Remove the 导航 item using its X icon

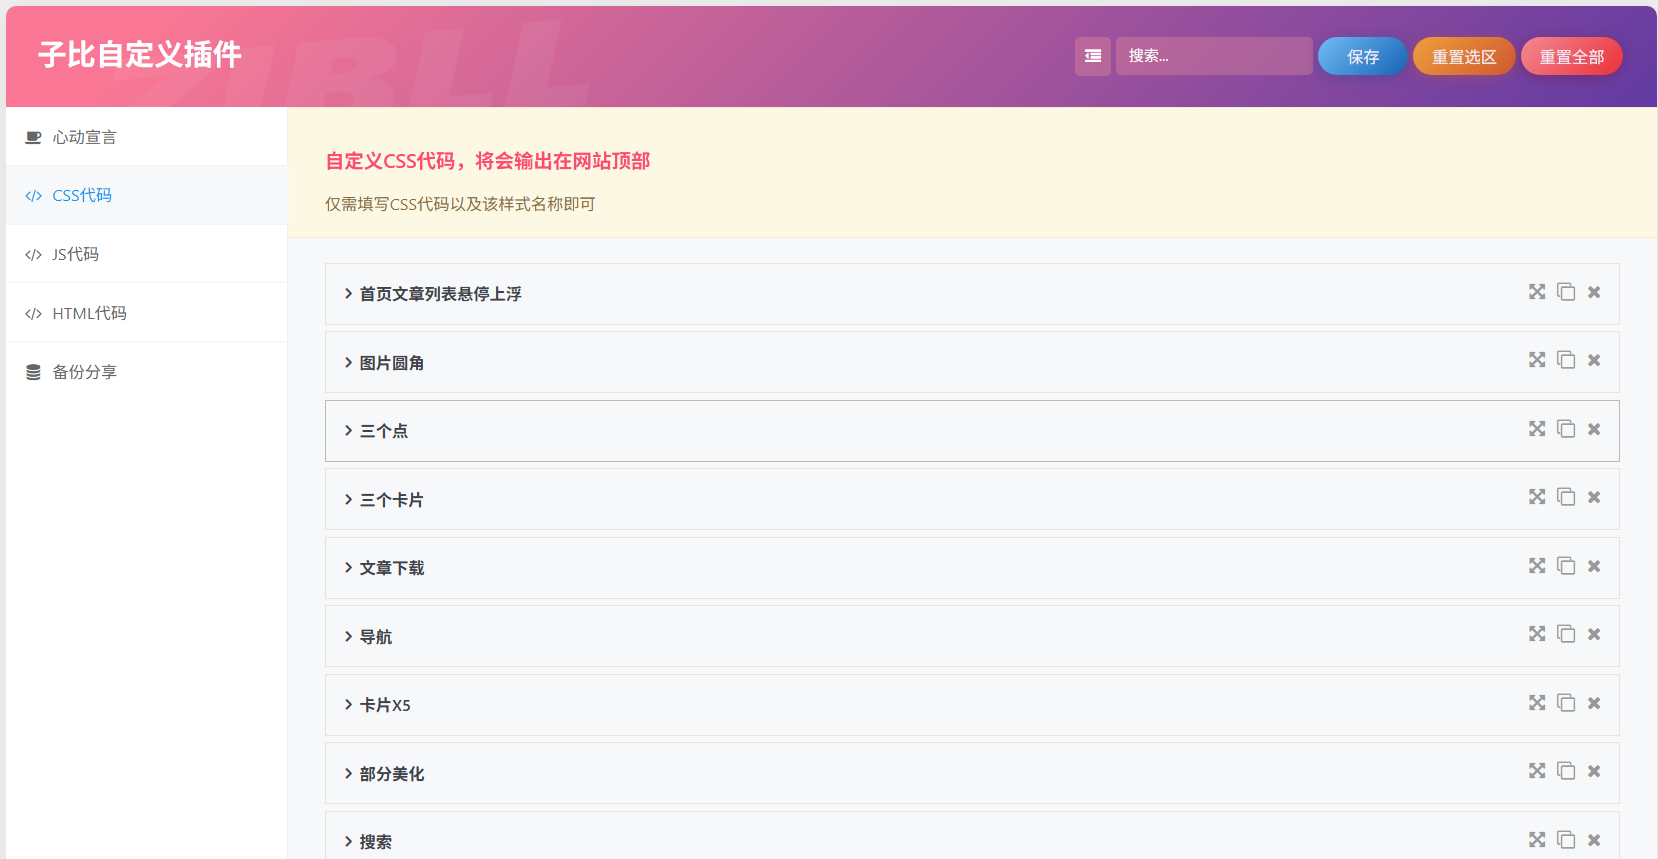coord(1594,634)
